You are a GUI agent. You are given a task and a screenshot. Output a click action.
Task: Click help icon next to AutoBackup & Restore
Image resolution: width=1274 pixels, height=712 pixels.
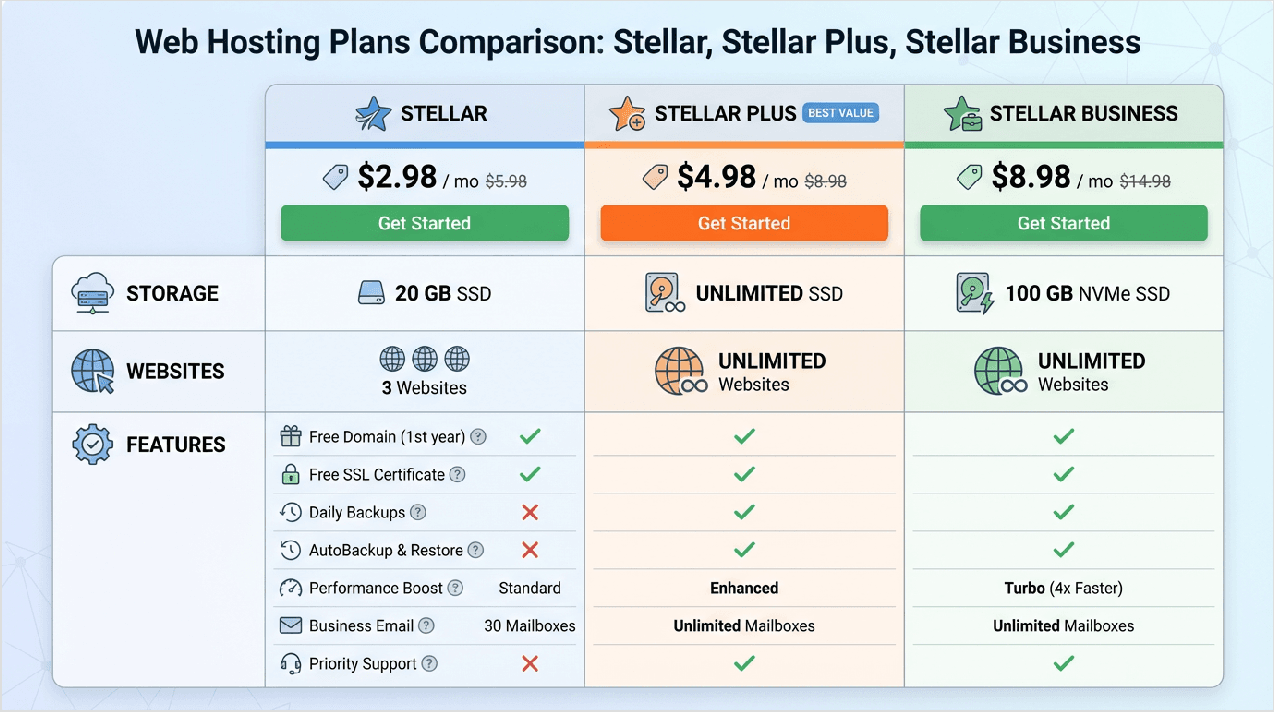(x=476, y=550)
